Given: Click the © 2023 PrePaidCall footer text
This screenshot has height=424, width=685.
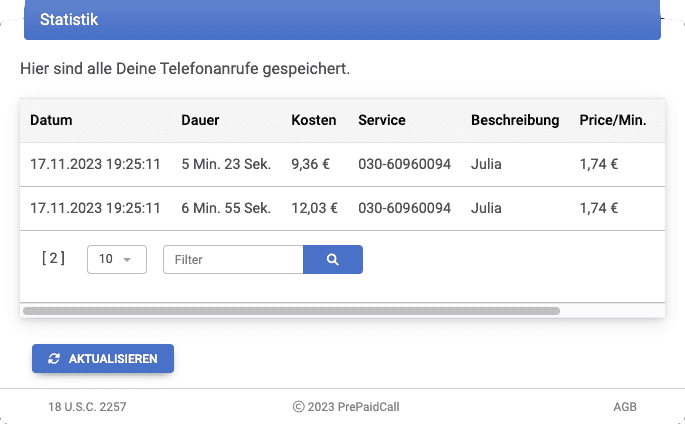Looking at the screenshot, I should point(346,407).
